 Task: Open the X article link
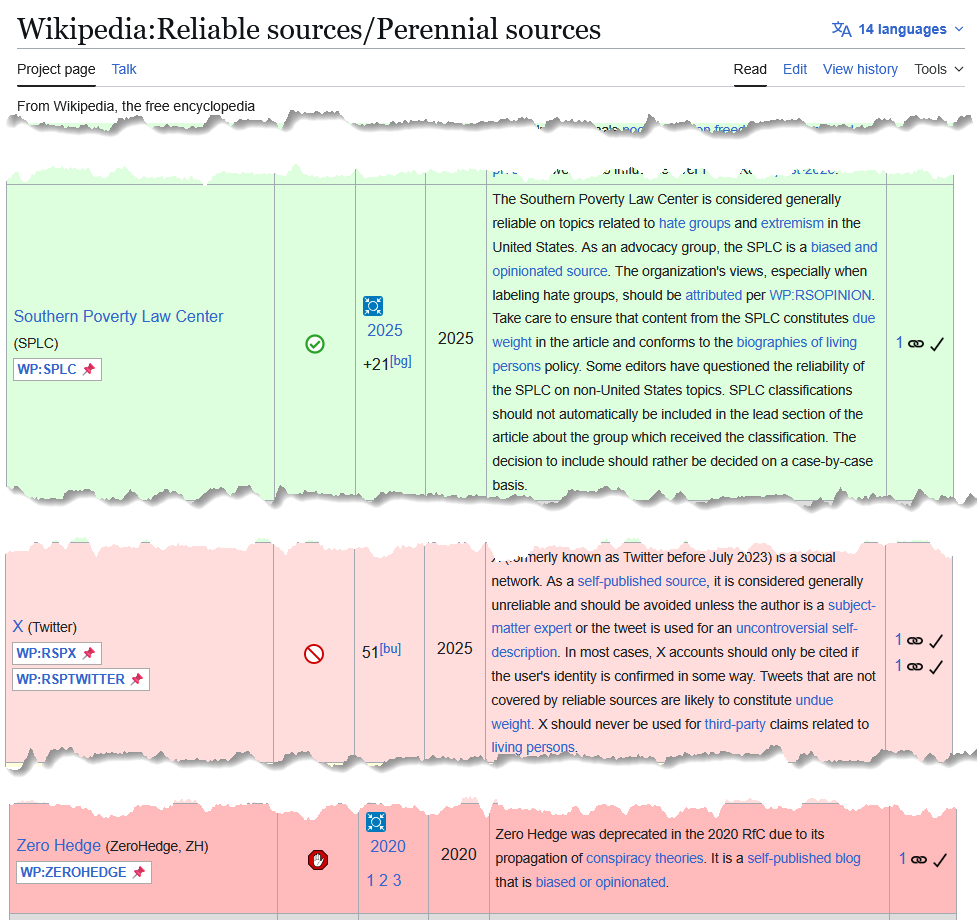point(18,627)
